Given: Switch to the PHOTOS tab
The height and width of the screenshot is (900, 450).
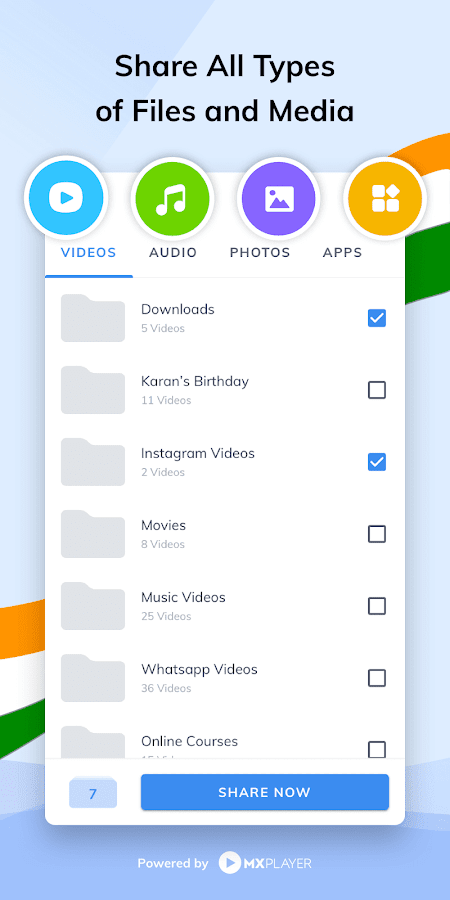Looking at the screenshot, I should point(260,253).
